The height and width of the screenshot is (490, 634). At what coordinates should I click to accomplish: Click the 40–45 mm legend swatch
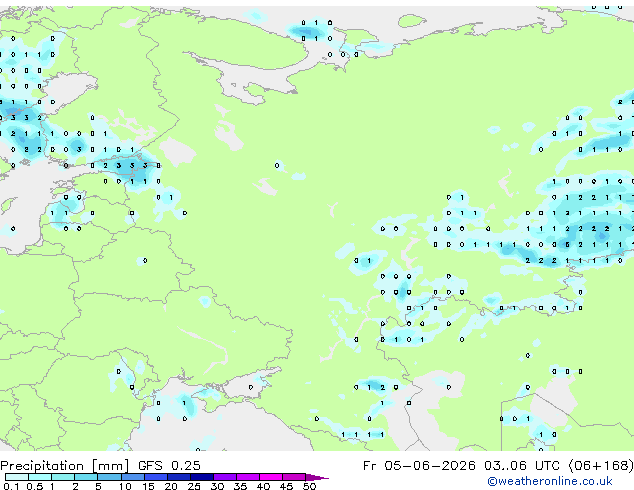coord(271,477)
